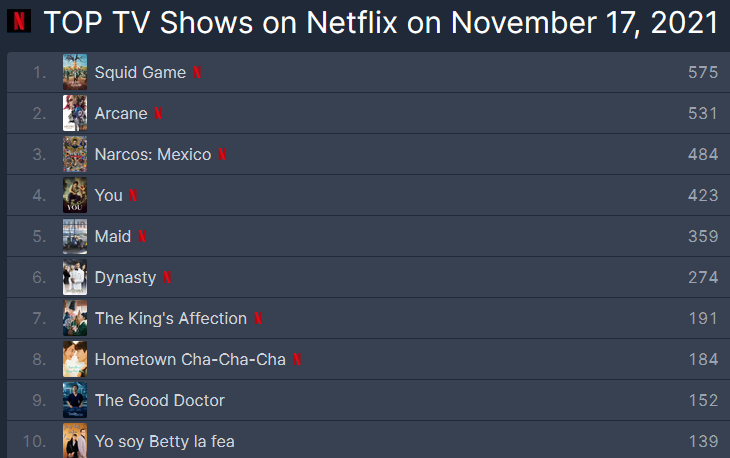The height and width of the screenshot is (458, 730).
Task: Open the Yo soy Betty la fea poster
Action: (75, 441)
